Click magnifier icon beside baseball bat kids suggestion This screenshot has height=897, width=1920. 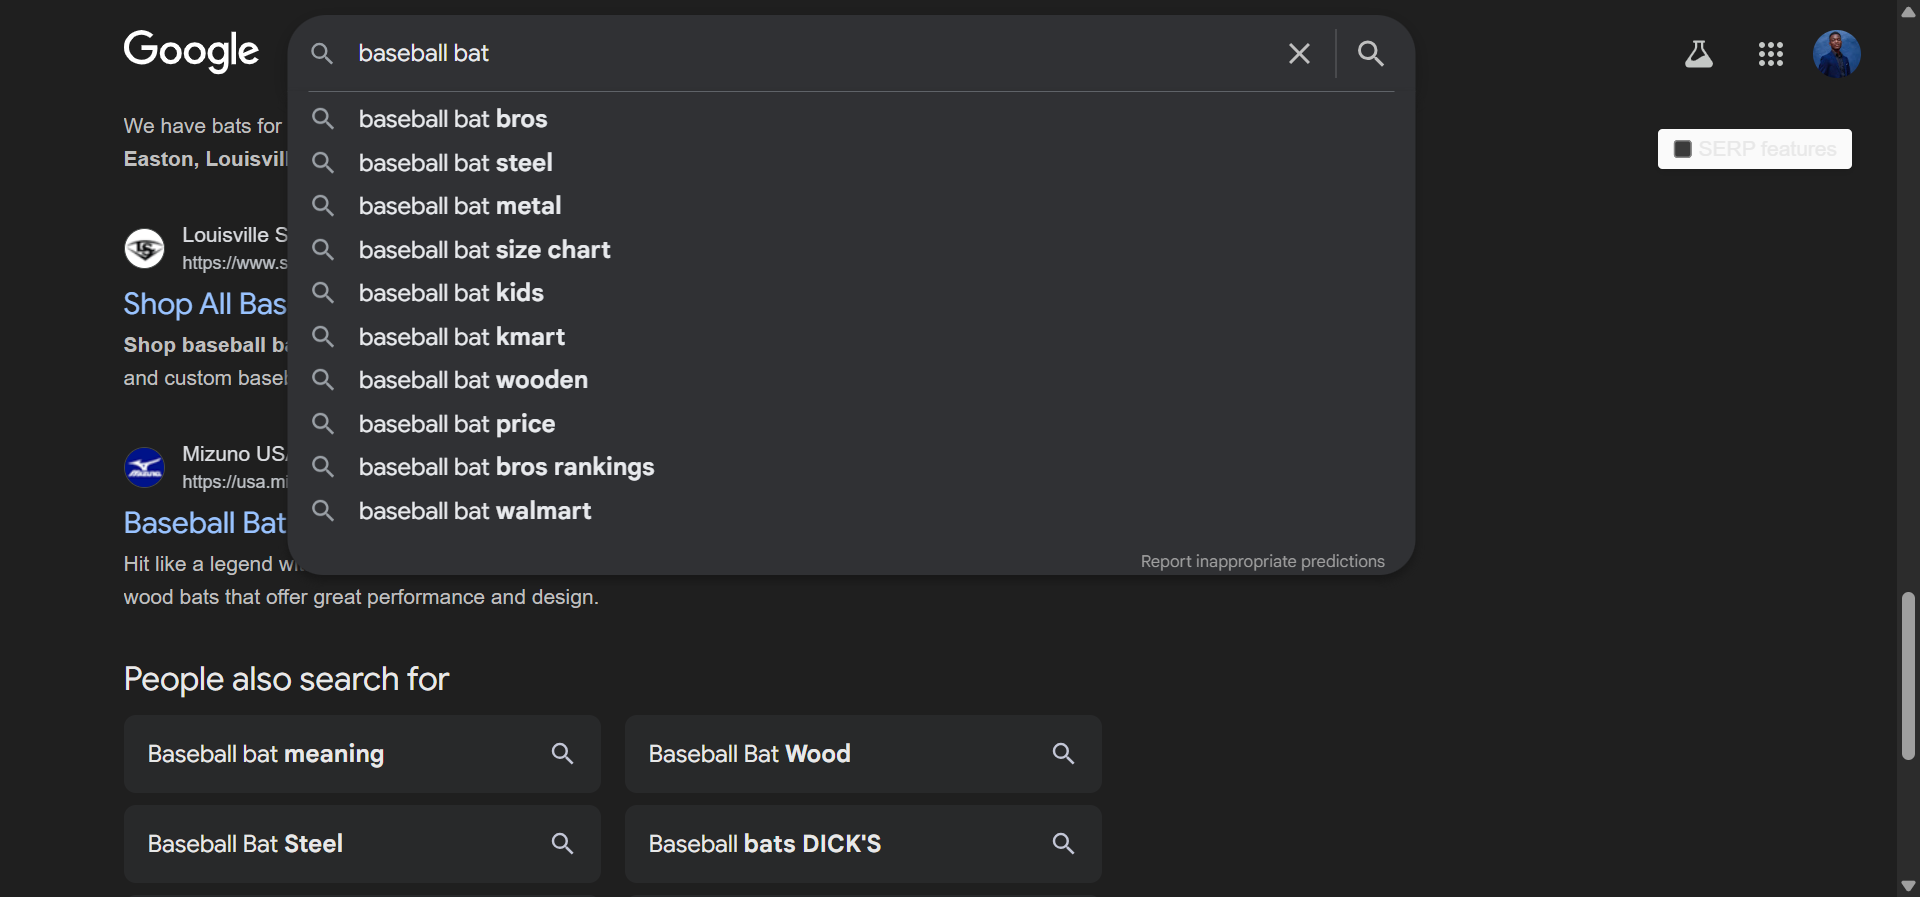click(322, 293)
